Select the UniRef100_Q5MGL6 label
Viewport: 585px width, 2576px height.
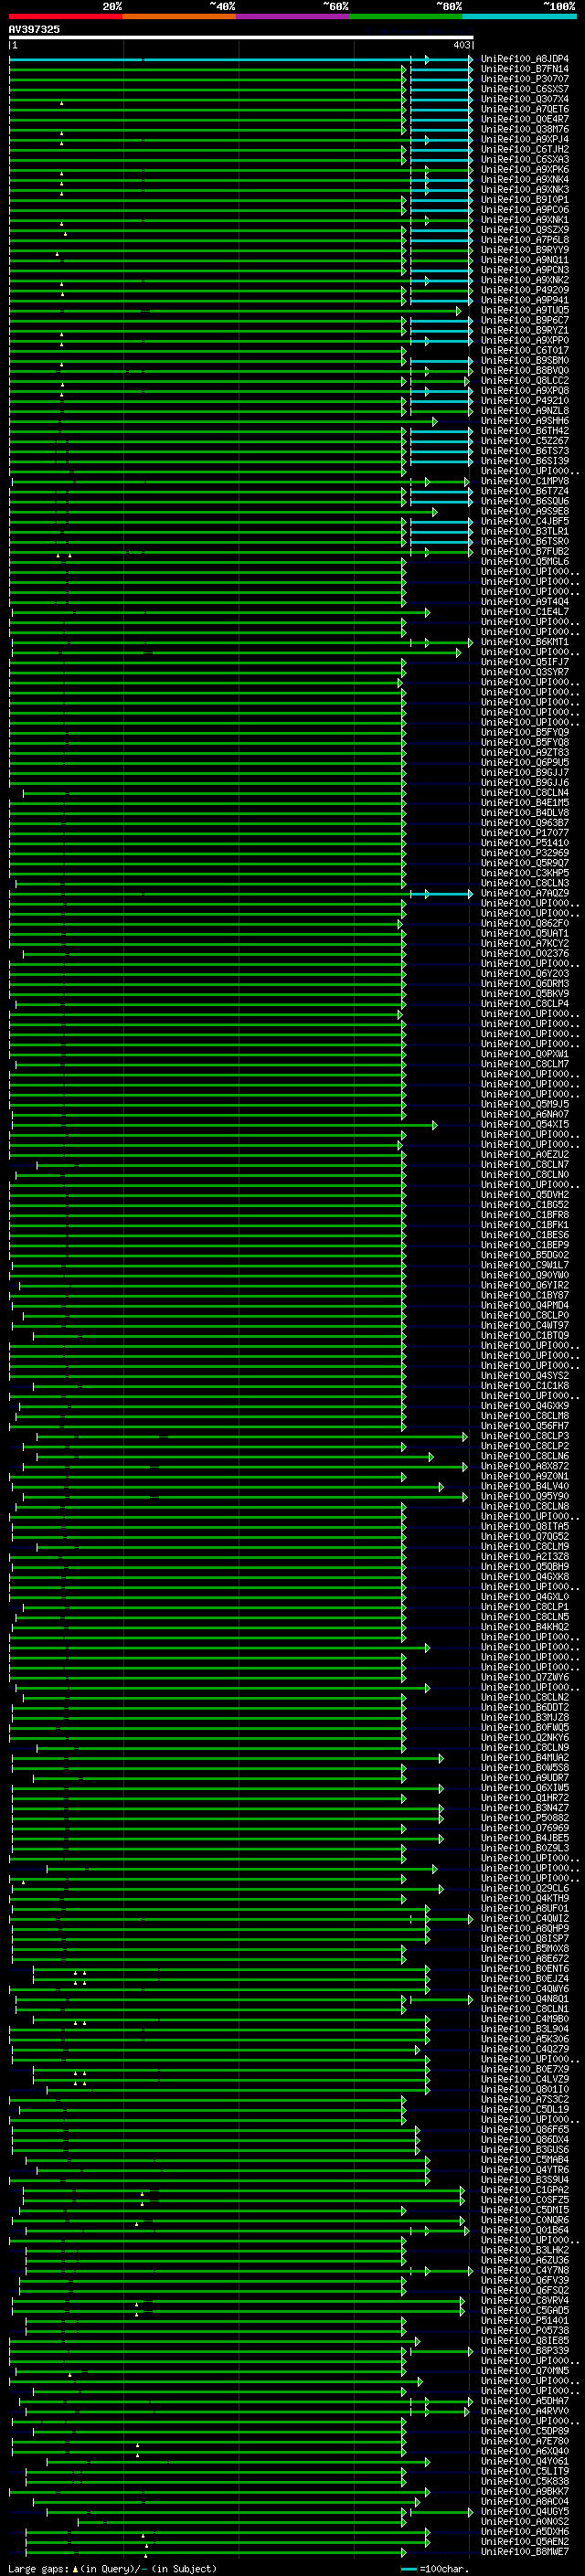pyautogui.click(x=525, y=562)
